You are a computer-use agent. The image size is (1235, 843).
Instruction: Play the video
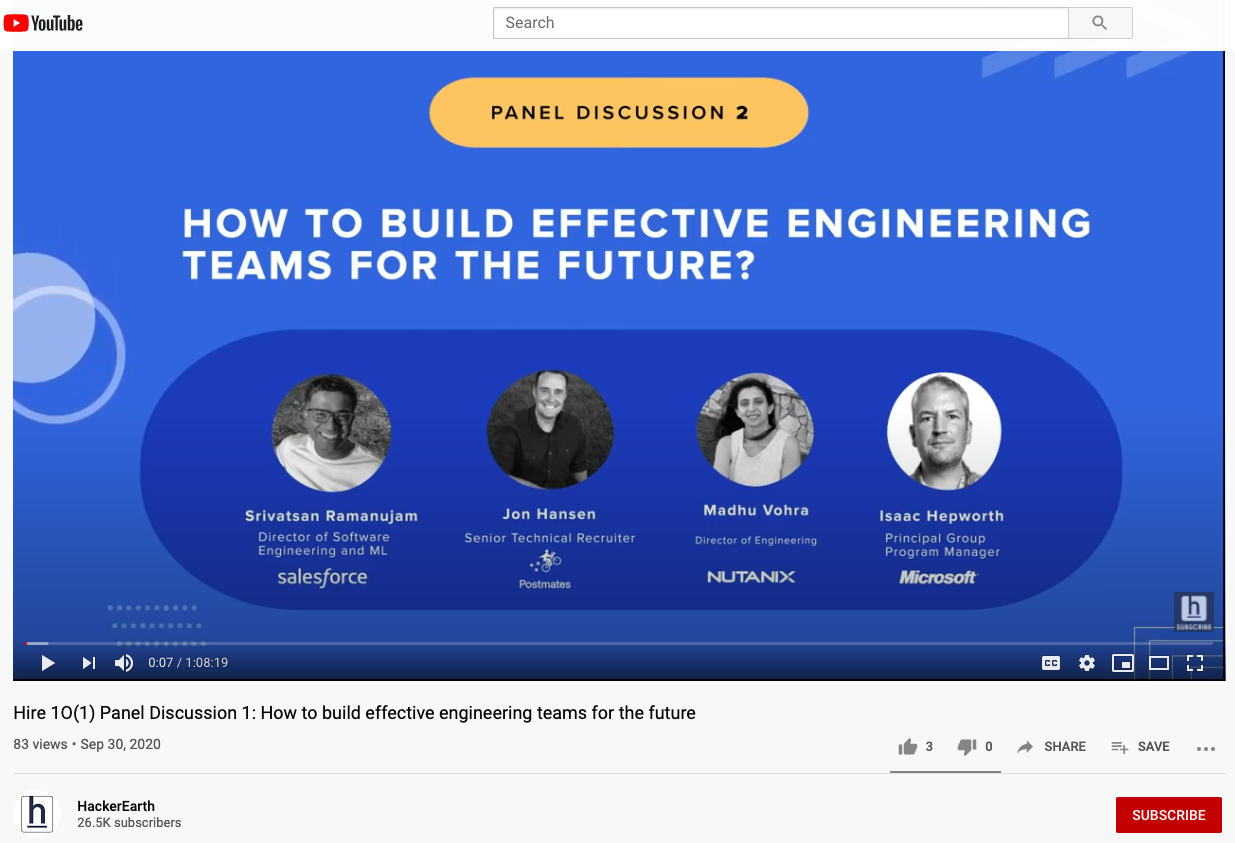[47, 662]
